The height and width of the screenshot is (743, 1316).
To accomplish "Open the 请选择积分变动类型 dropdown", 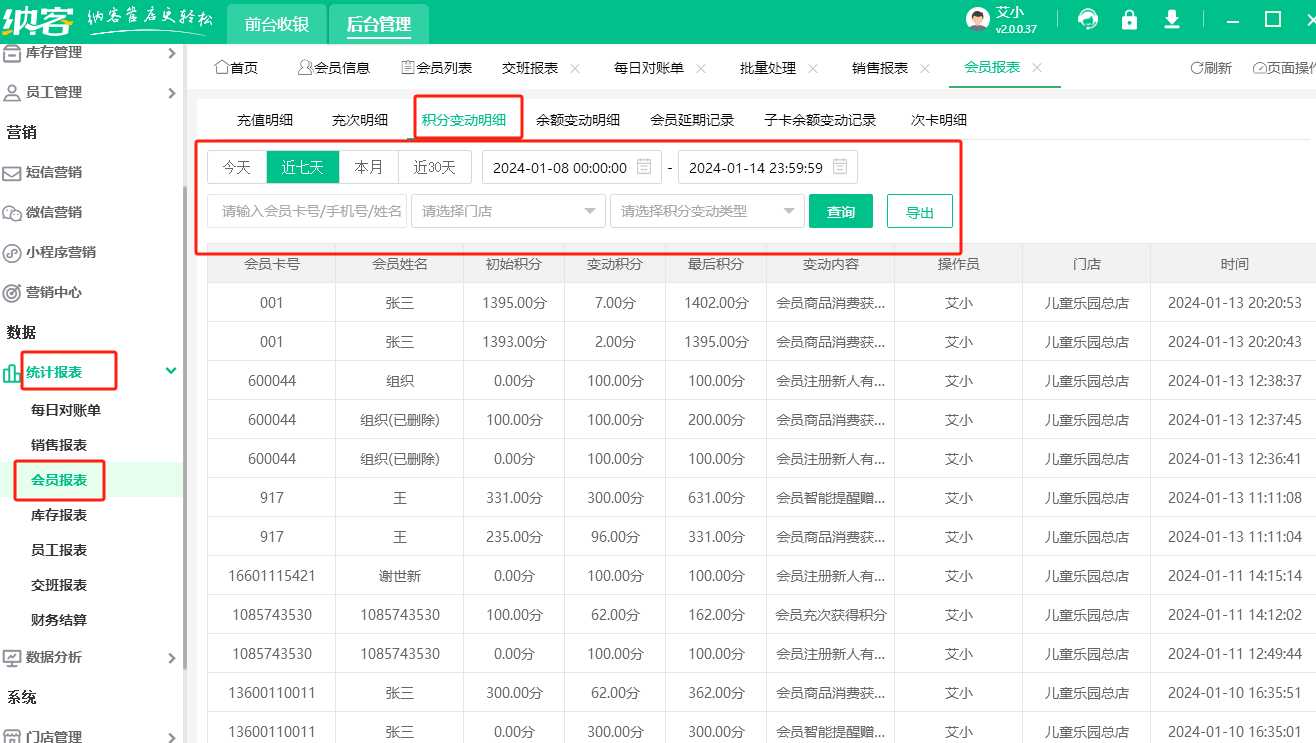I will pos(707,211).
